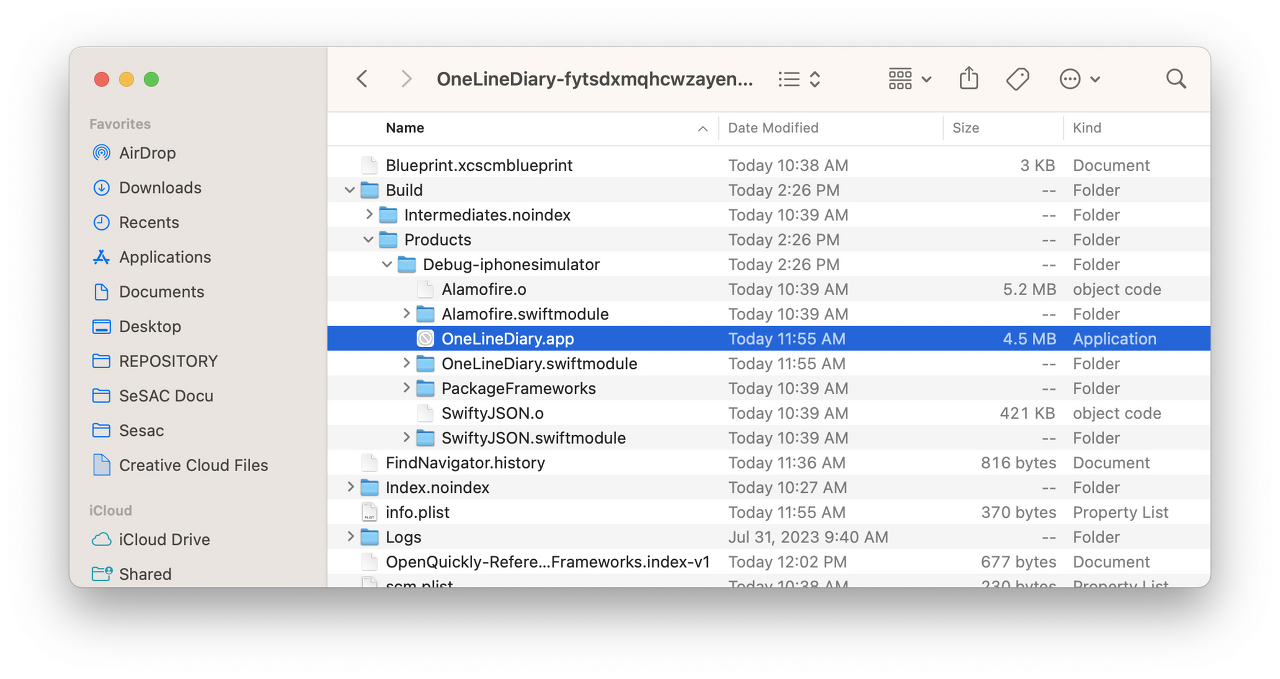Click the Tags toolbar icon
The height and width of the screenshot is (679, 1280).
[1018, 79]
